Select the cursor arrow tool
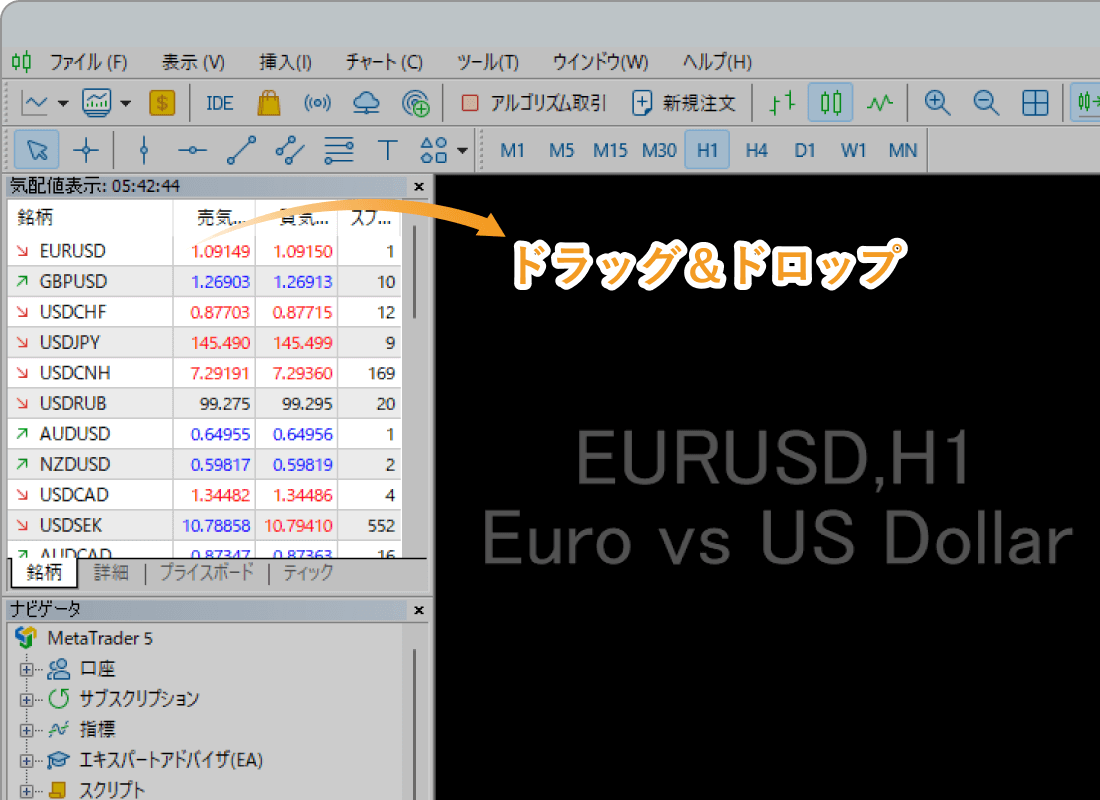 click(37, 149)
